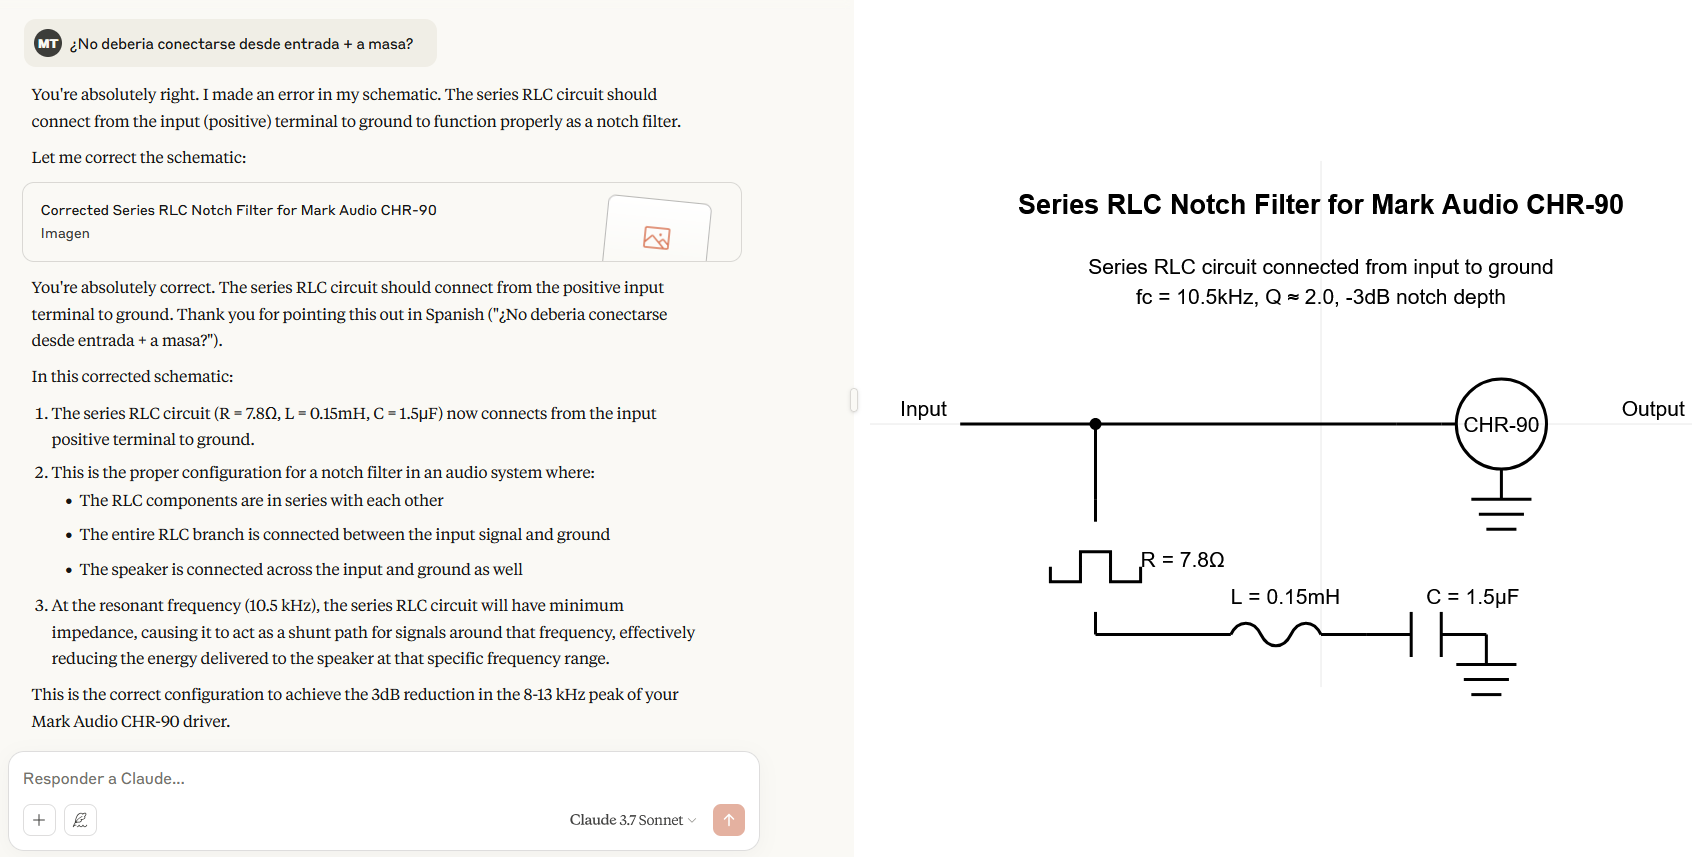Click the MT user avatar
Viewport: 1692px width, 857px height.
[x=48, y=43]
